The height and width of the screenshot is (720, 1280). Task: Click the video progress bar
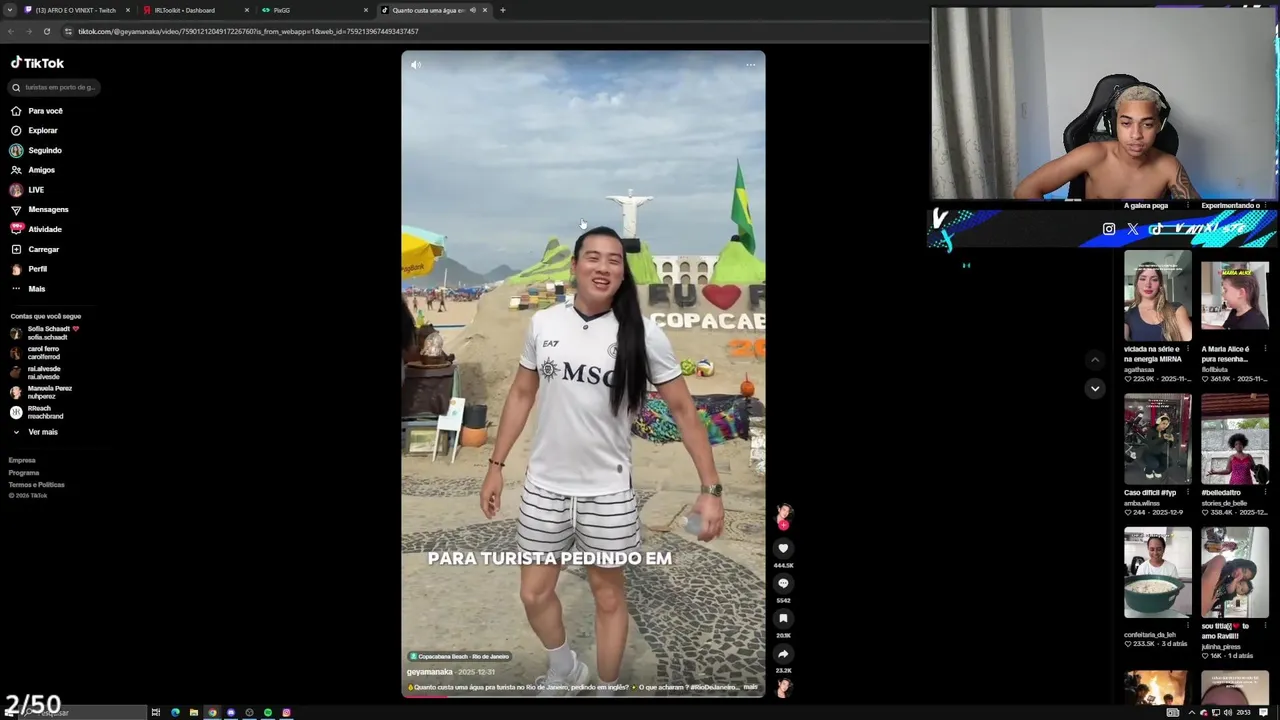(583, 695)
